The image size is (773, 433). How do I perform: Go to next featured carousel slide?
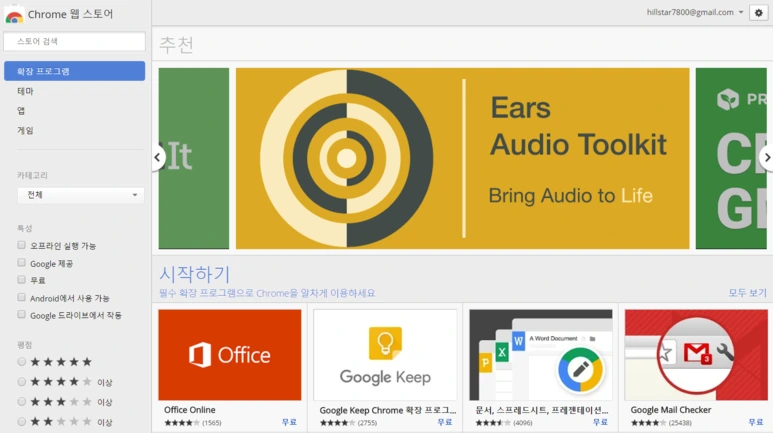click(x=767, y=158)
